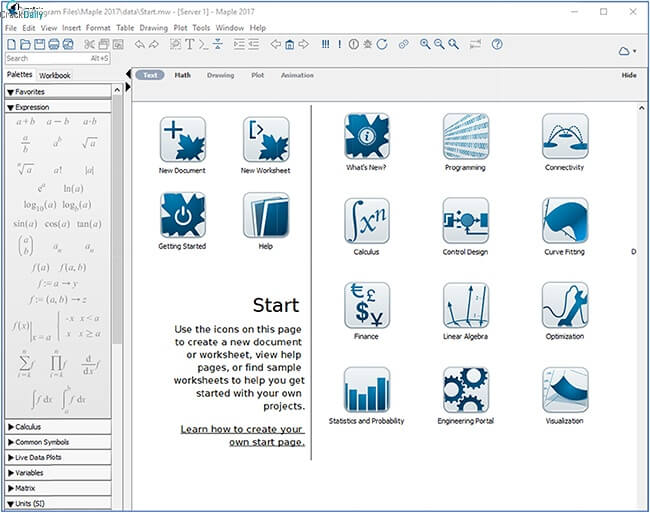
Task: Click the Zoom in magnifier icon
Action: (425, 44)
